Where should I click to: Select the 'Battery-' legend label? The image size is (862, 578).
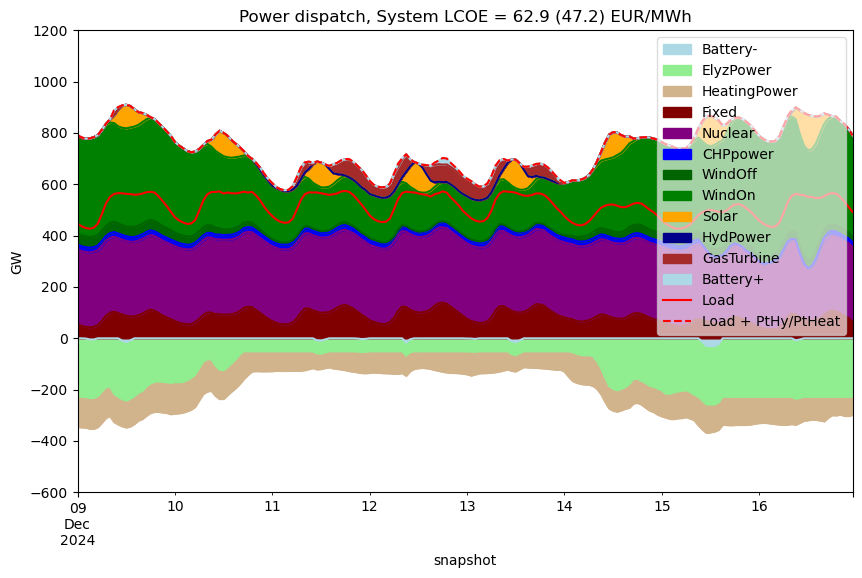coord(729,49)
